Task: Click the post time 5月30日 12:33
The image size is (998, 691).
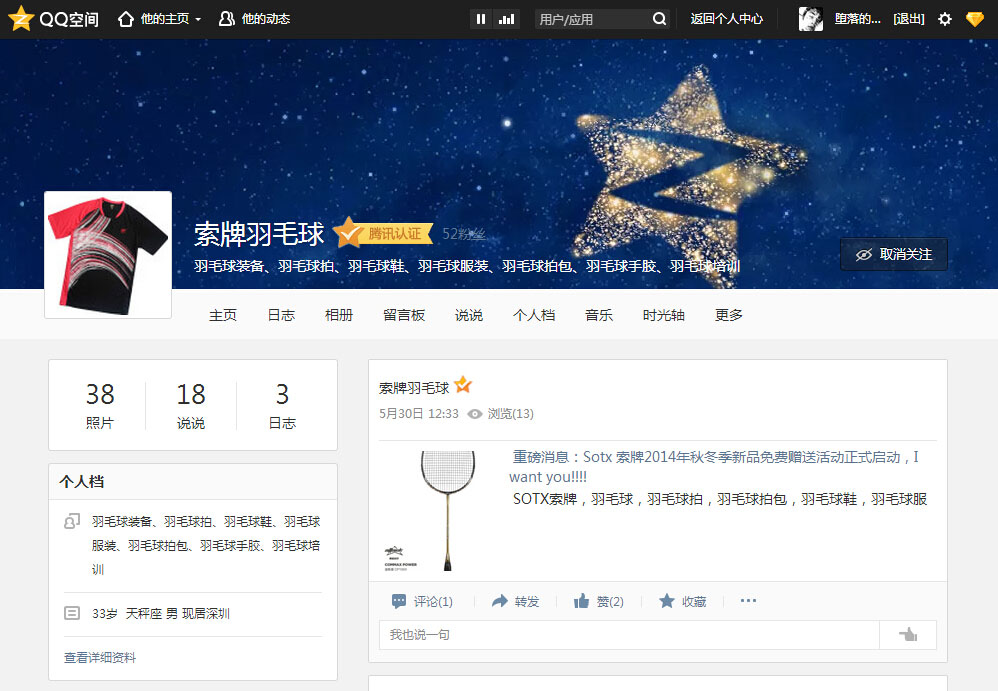Action: tap(419, 414)
